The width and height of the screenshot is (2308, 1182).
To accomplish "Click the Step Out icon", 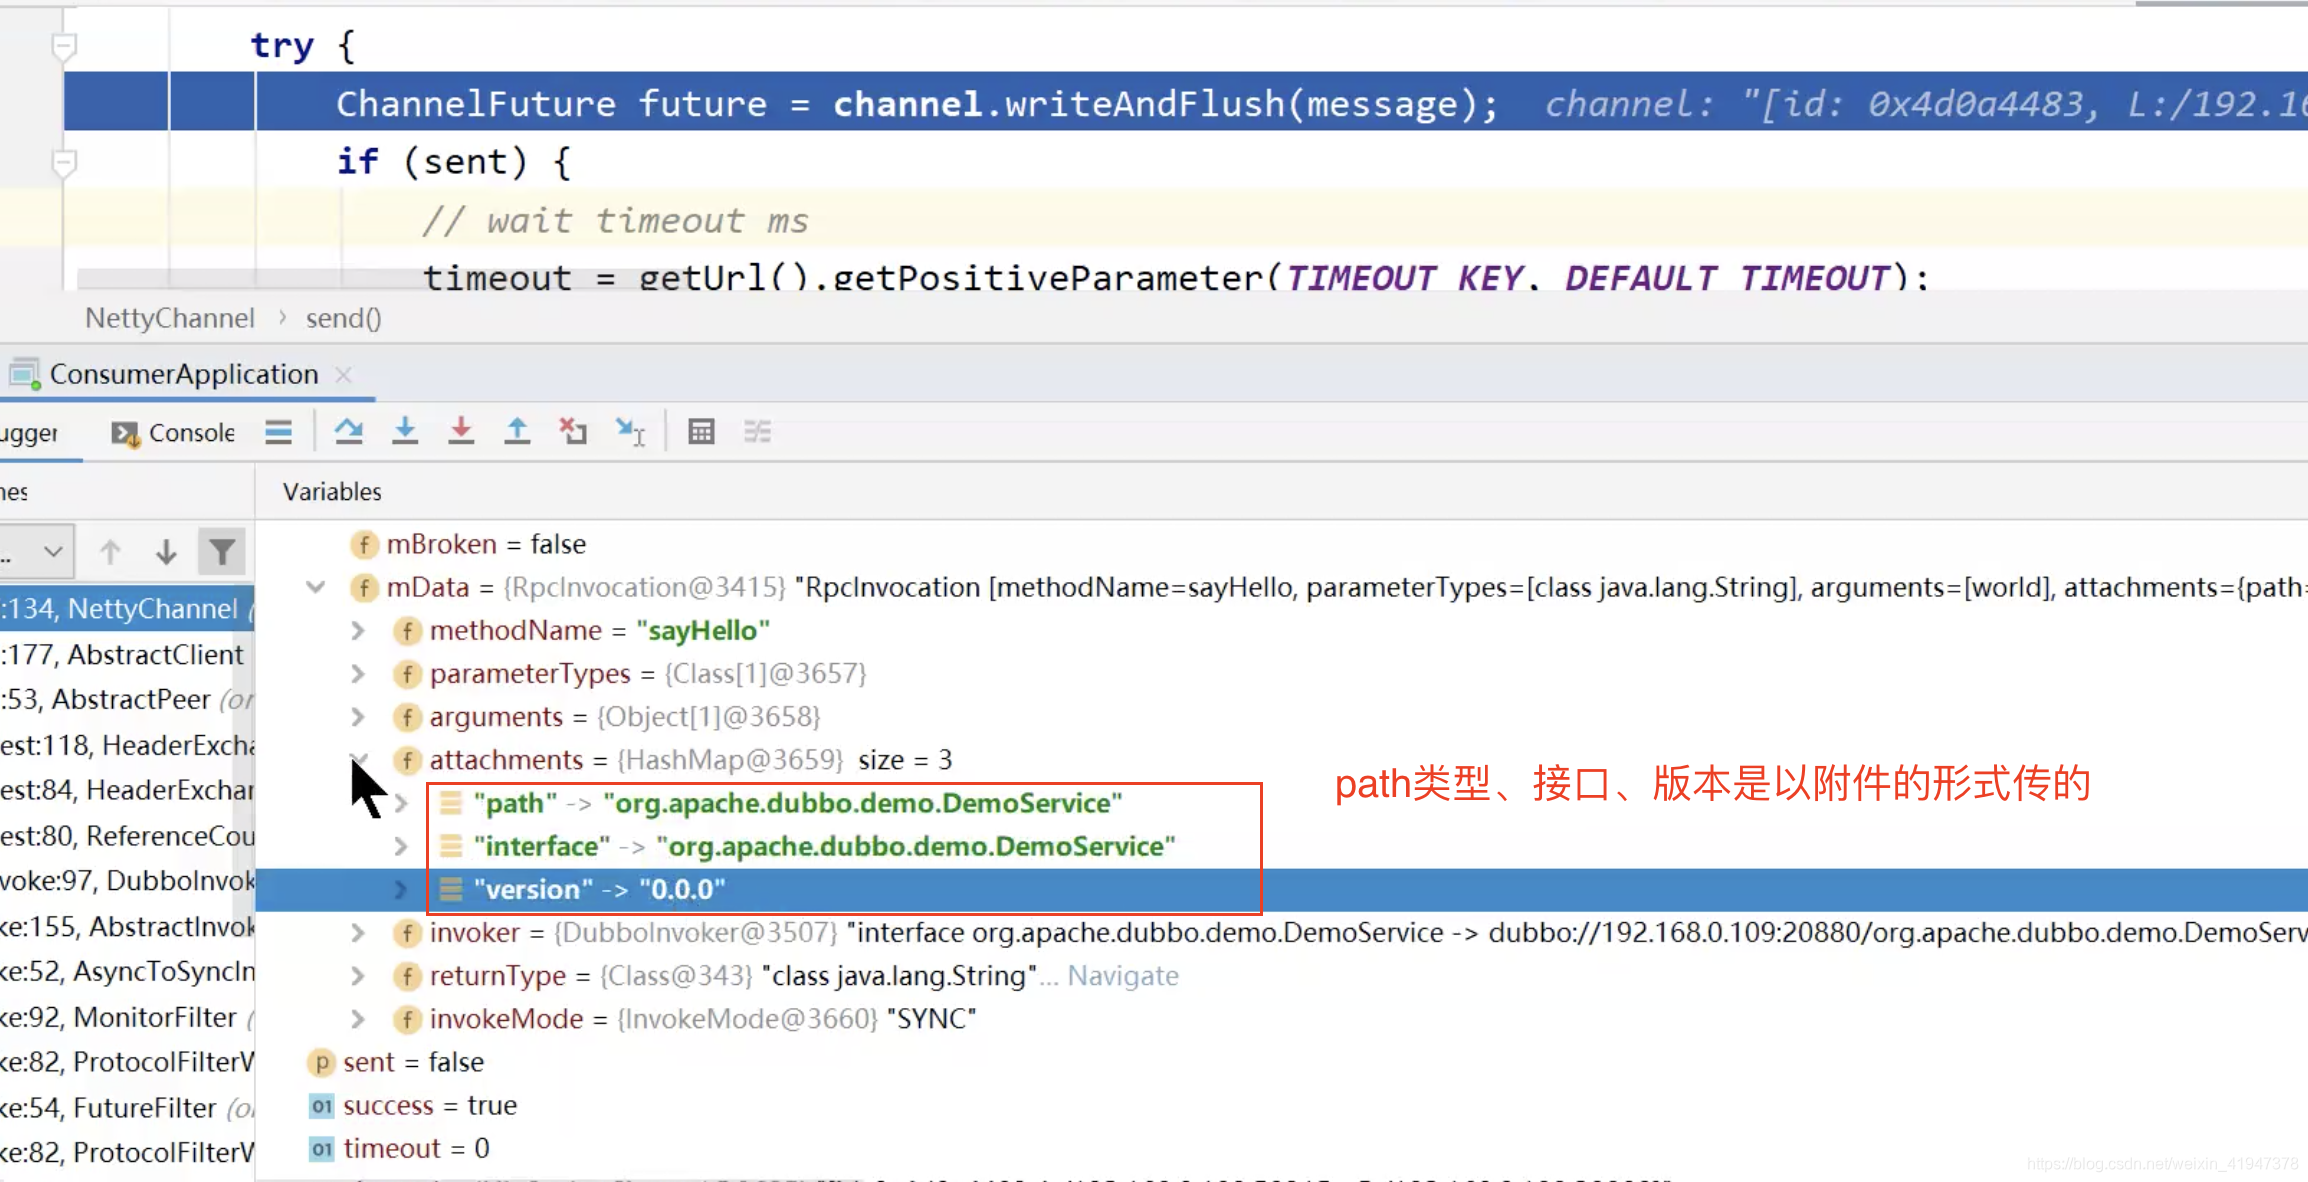I will pyautogui.click(x=517, y=431).
